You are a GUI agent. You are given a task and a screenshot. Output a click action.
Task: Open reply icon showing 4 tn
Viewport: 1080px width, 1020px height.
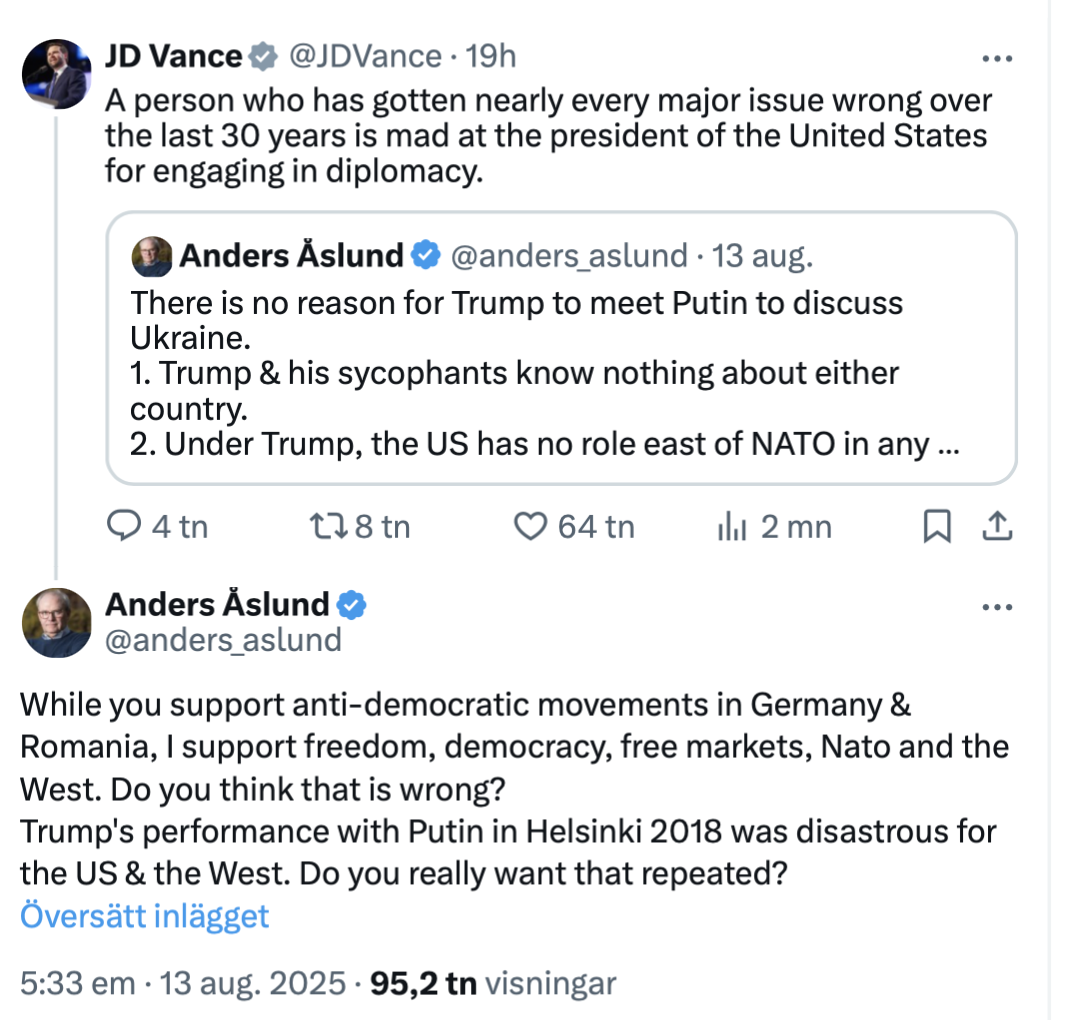(x=157, y=527)
